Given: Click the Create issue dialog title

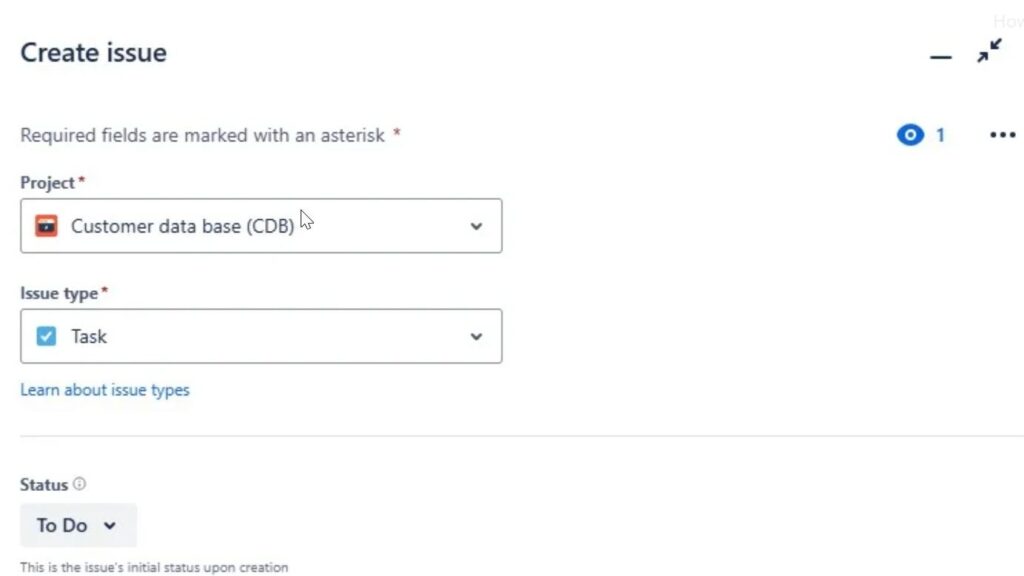Looking at the screenshot, I should tap(93, 53).
